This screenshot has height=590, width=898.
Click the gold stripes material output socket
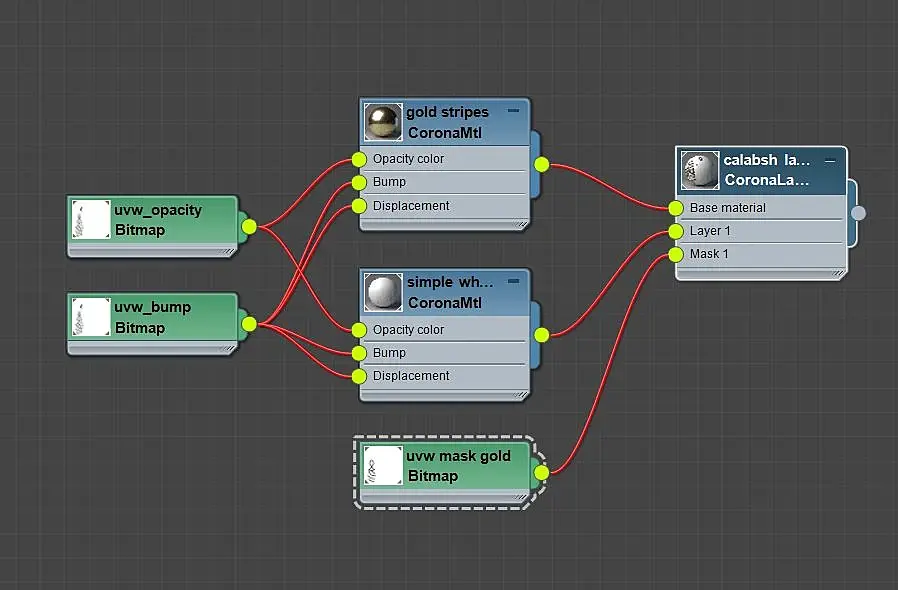(541, 165)
